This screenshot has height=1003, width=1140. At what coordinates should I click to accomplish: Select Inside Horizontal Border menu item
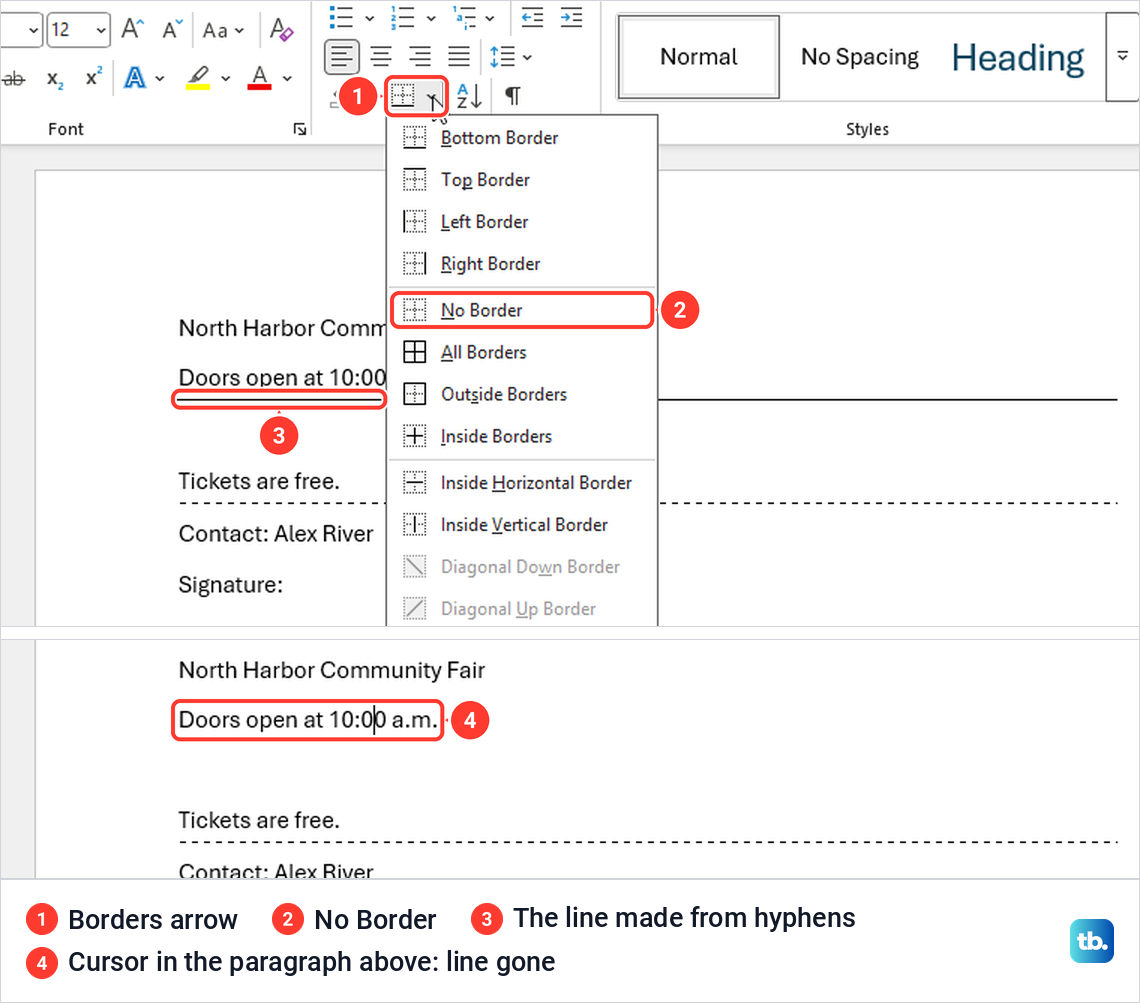tap(522, 483)
